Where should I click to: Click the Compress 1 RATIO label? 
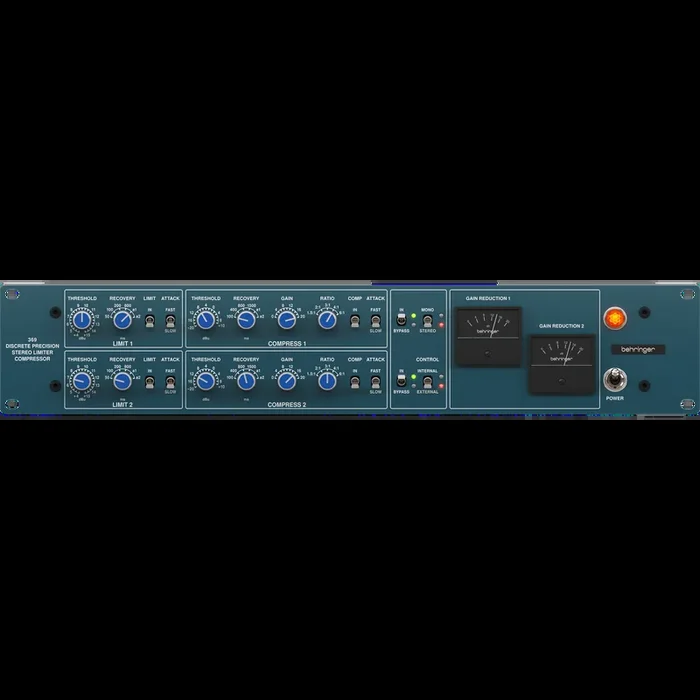pyautogui.click(x=327, y=298)
